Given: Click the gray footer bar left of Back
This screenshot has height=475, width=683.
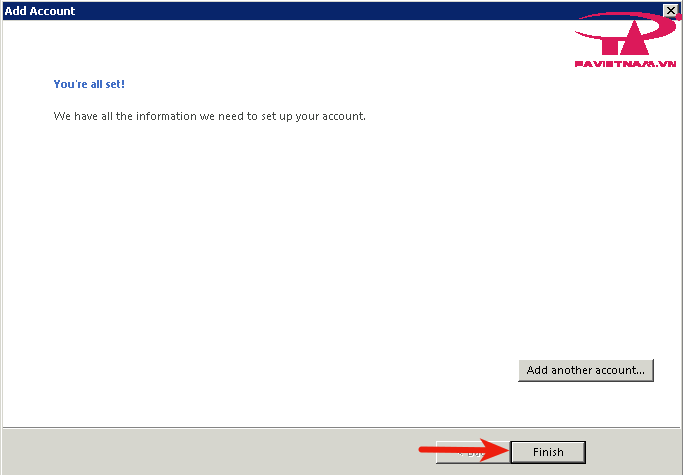Looking at the screenshot, I should (200, 451).
